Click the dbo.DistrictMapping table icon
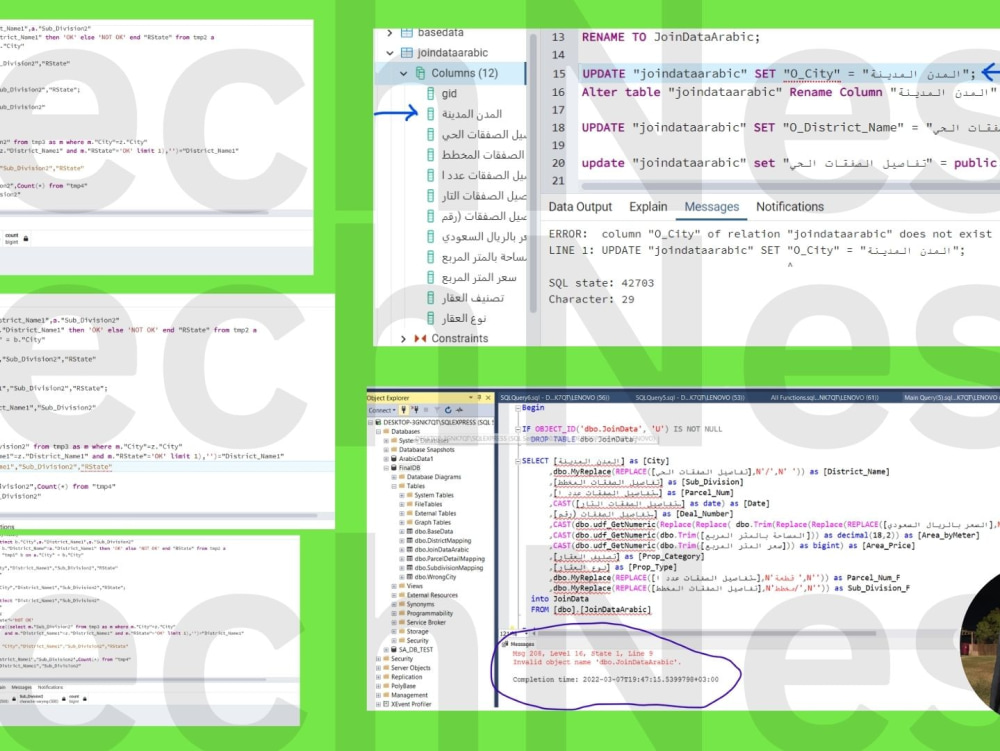Image resolution: width=1000 pixels, height=751 pixels. click(x=409, y=541)
